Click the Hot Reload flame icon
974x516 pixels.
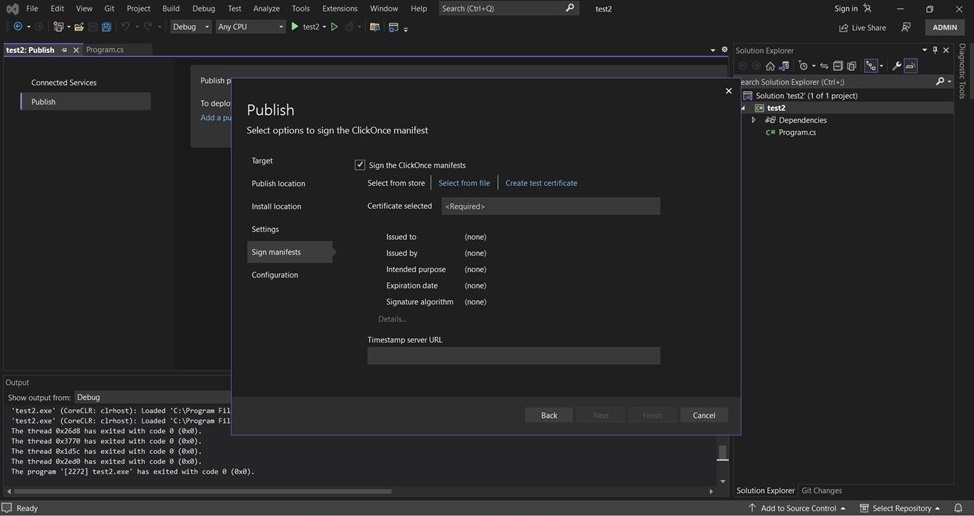349,27
